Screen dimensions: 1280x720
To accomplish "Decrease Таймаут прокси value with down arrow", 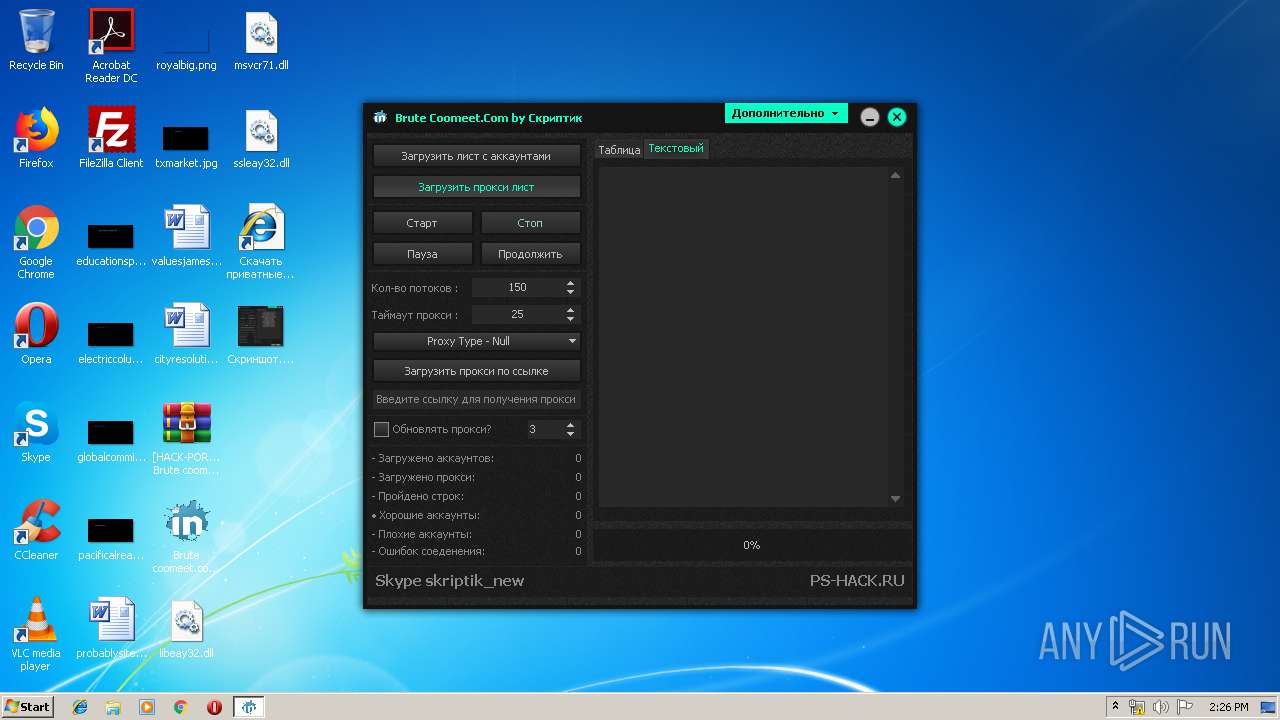I will 570,318.
